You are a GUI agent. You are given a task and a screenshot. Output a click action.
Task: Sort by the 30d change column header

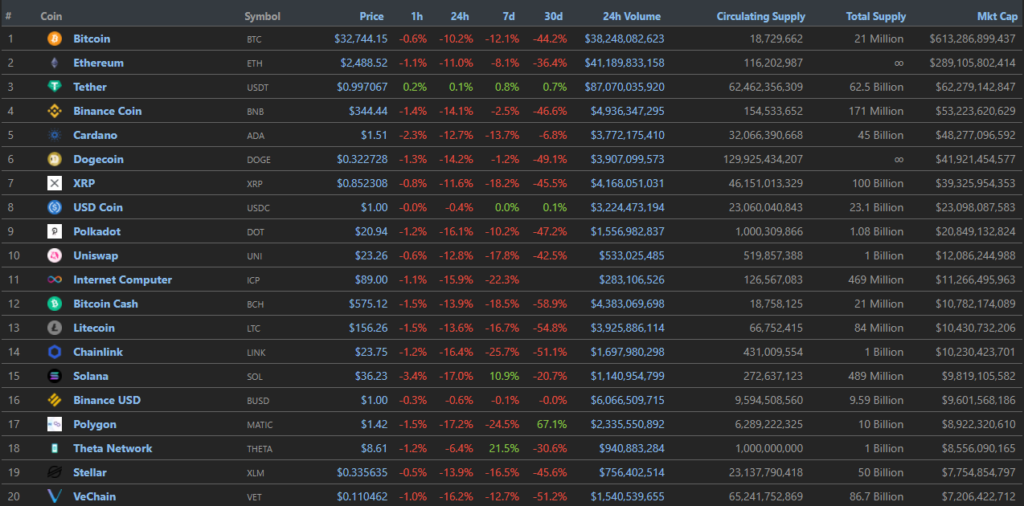pos(552,16)
